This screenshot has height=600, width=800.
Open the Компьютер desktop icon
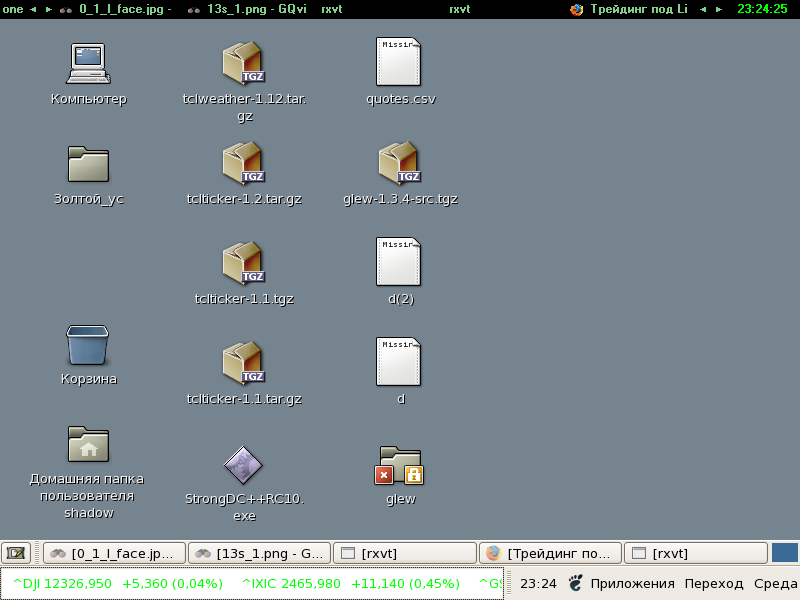coord(88,63)
